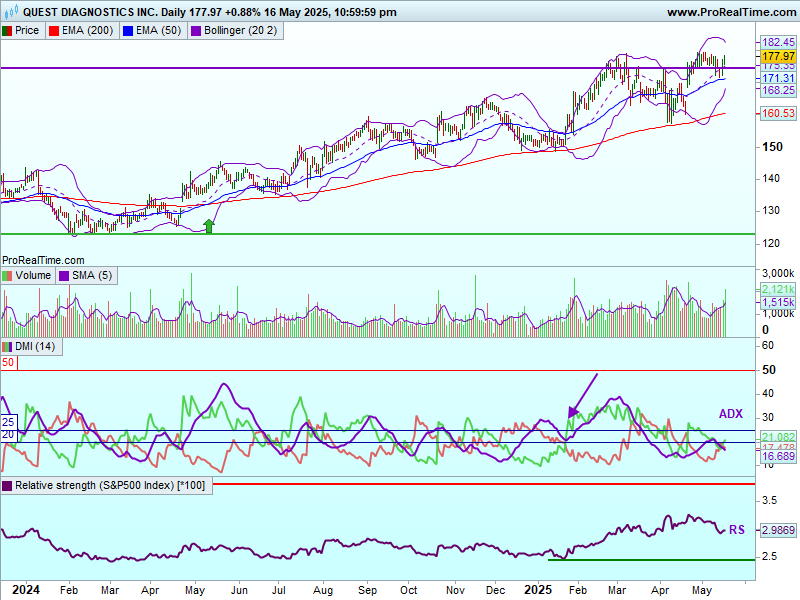Click the red 50 level label in the DMI panel

pyautogui.click(x=8, y=363)
